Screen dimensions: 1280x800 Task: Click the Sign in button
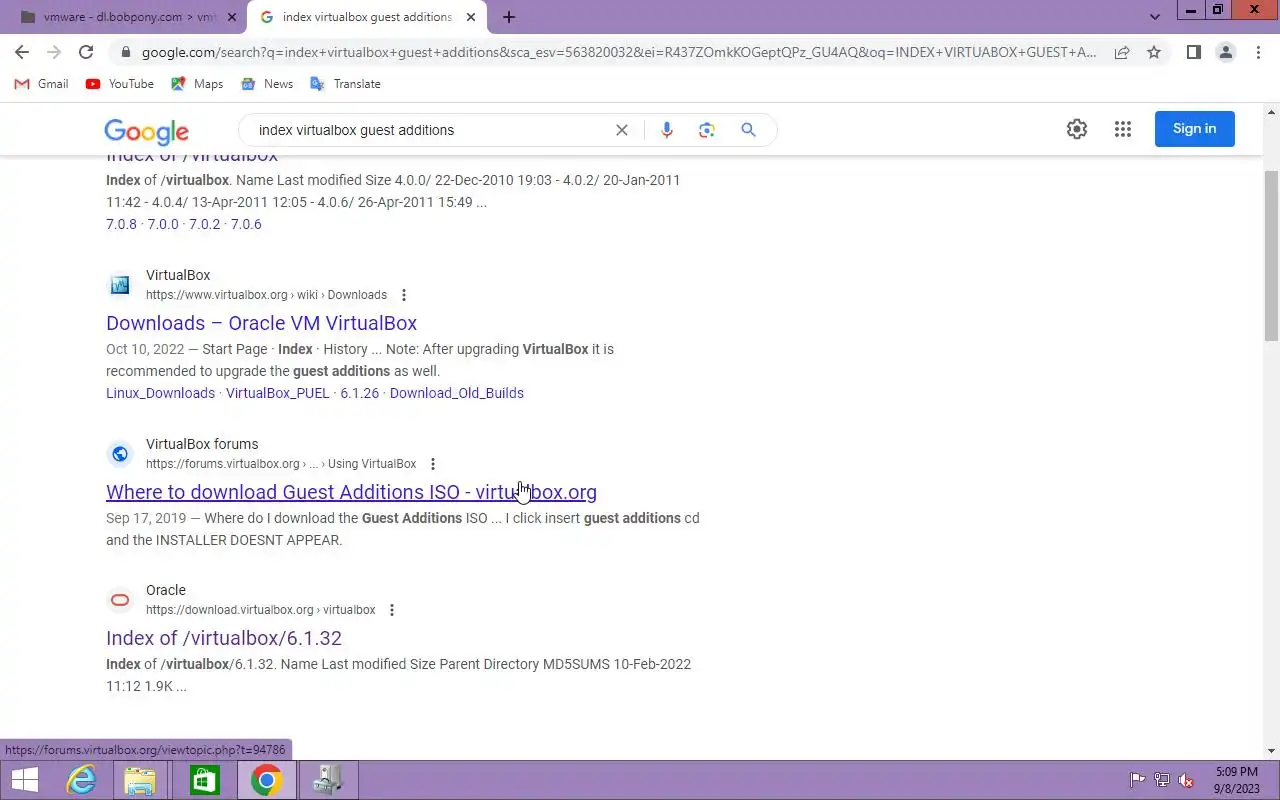(x=1195, y=129)
